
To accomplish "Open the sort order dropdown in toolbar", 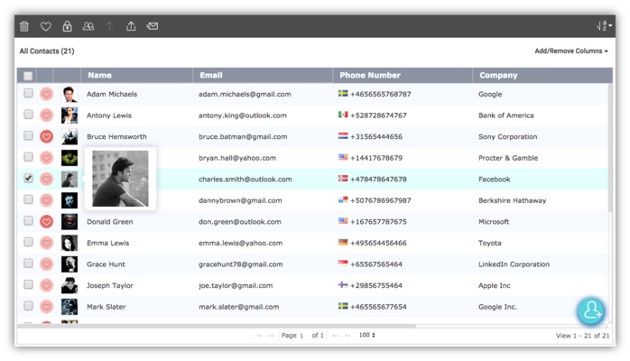I will point(604,26).
